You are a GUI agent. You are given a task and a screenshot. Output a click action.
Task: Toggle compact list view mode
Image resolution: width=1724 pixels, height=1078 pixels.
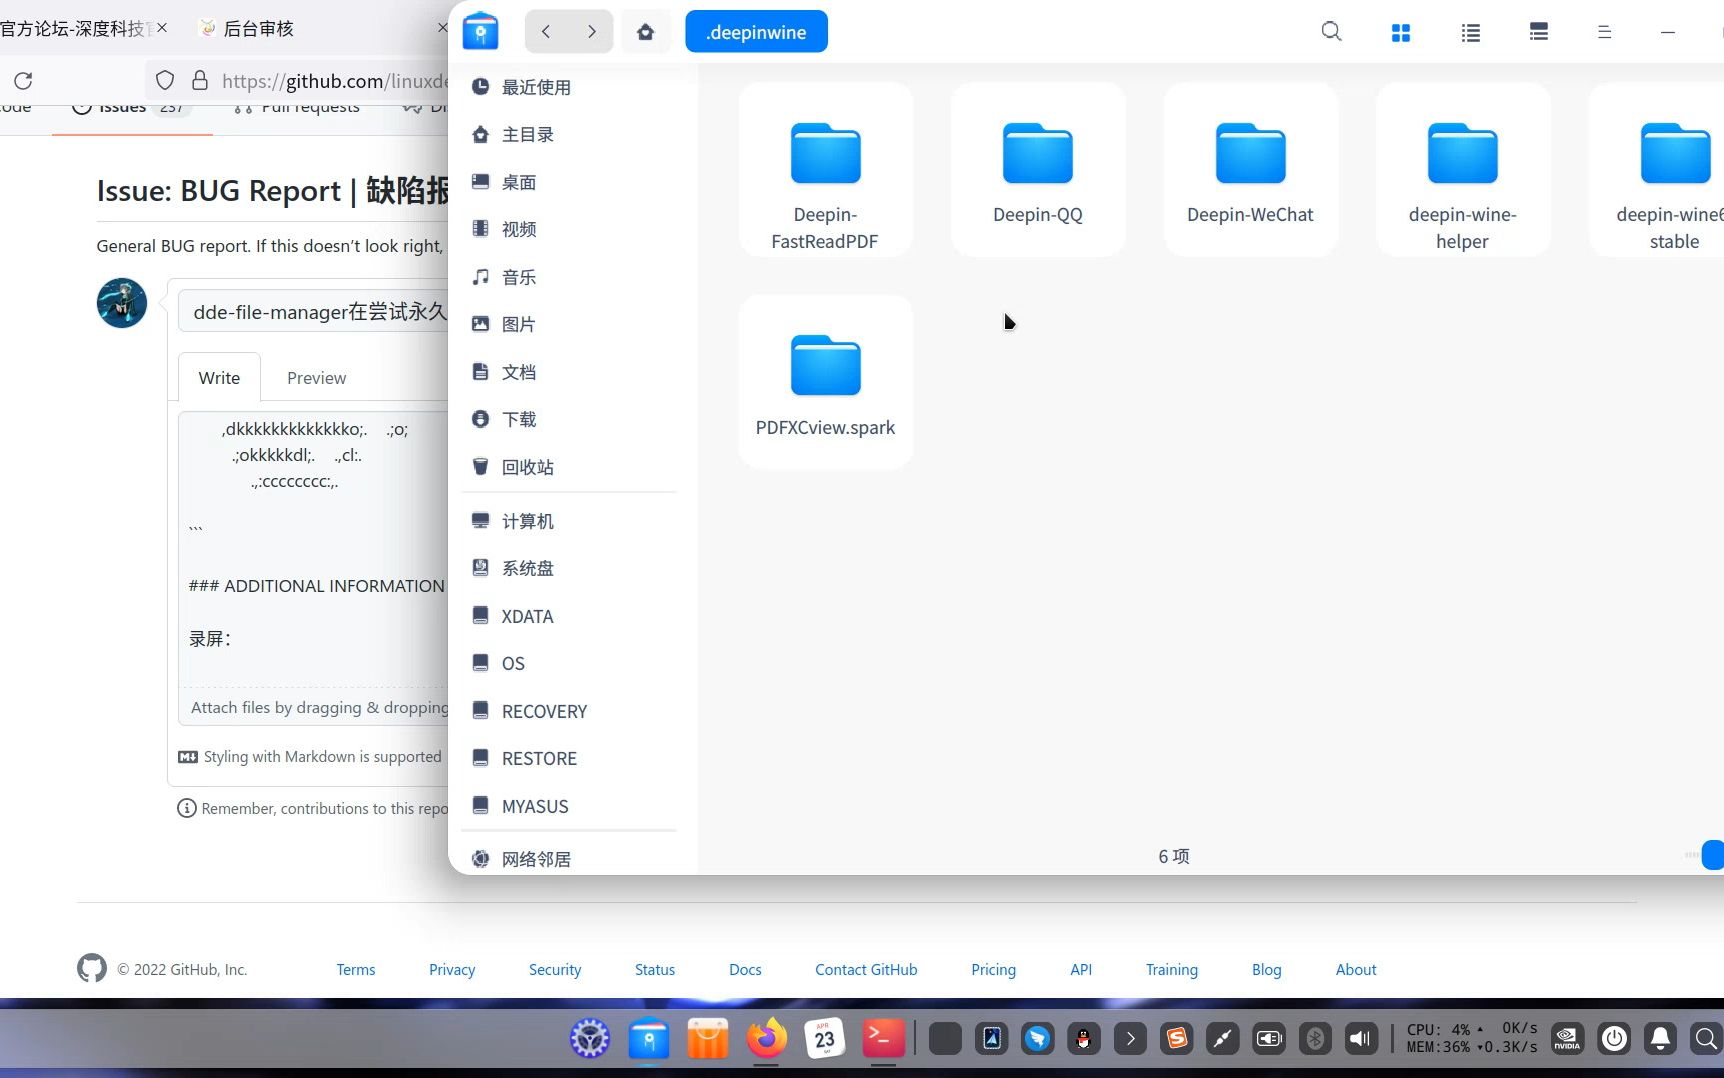(1537, 31)
